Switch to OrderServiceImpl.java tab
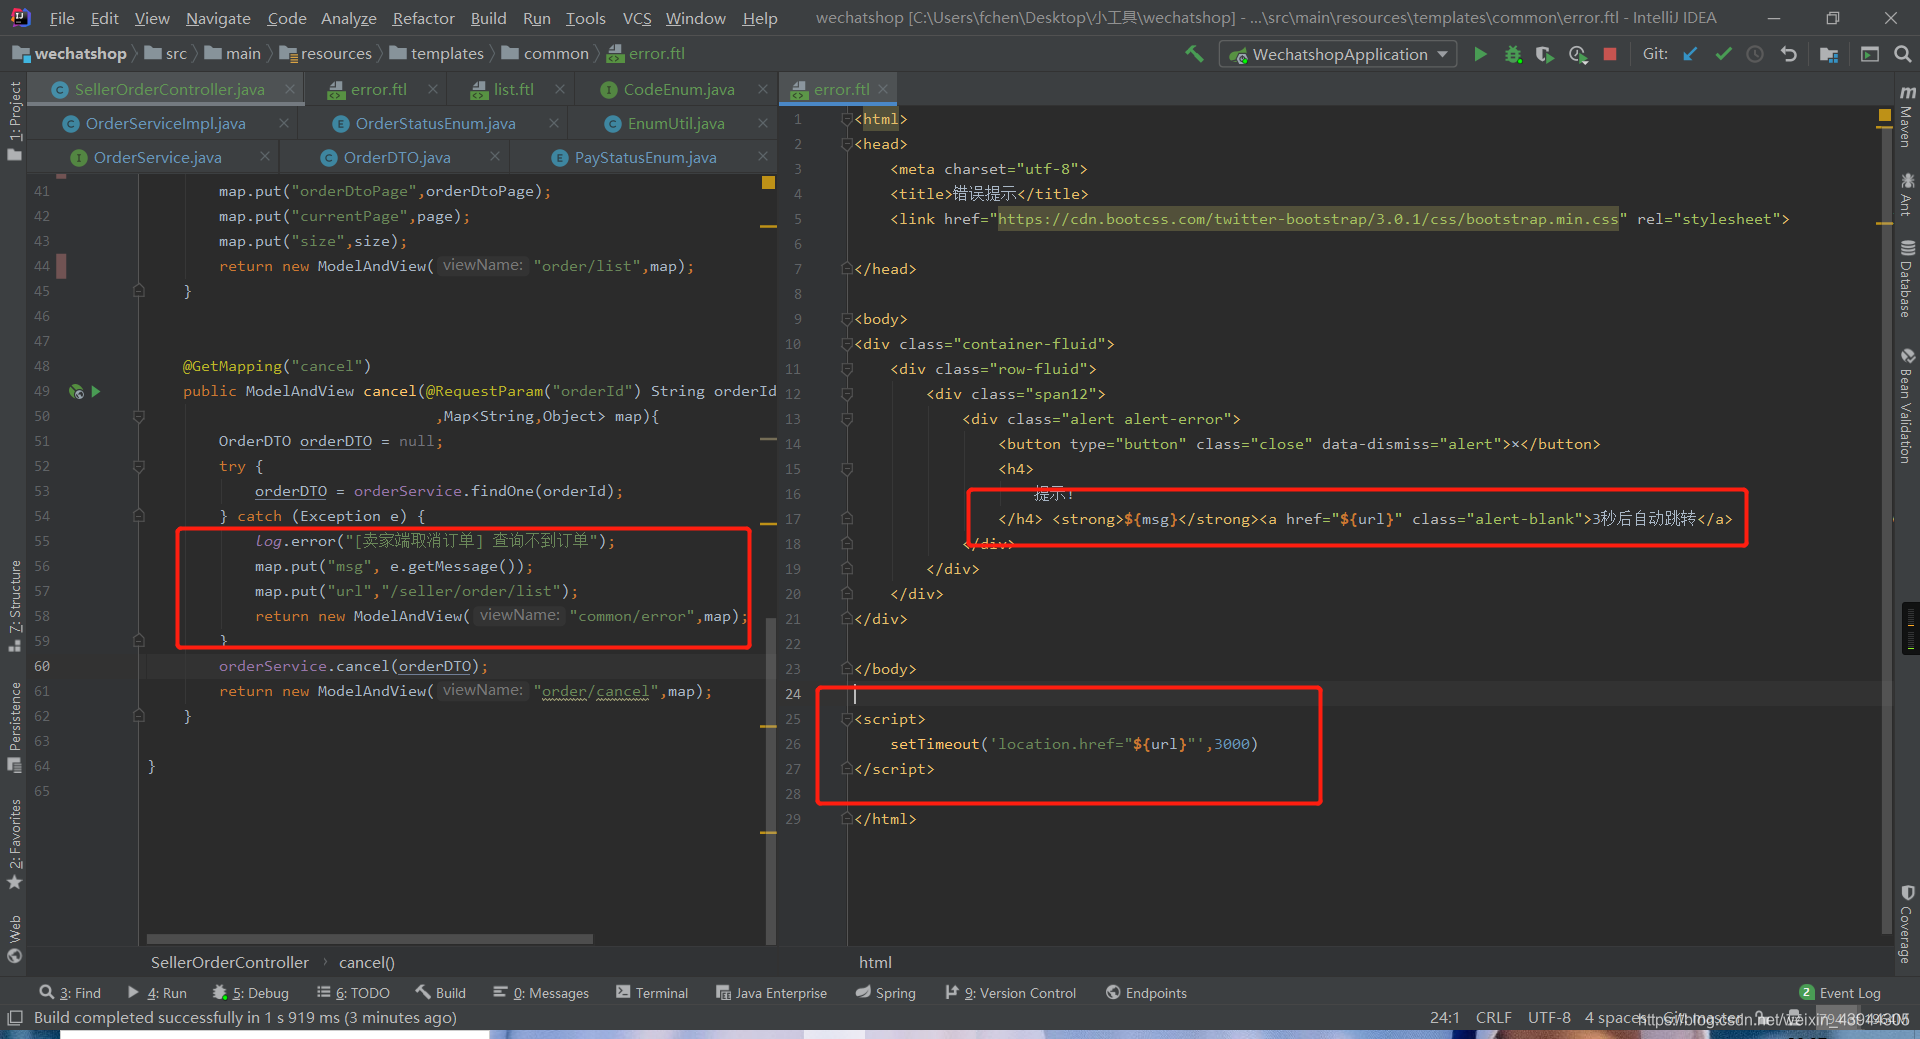The height and width of the screenshot is (1039, 1920). 165,123
